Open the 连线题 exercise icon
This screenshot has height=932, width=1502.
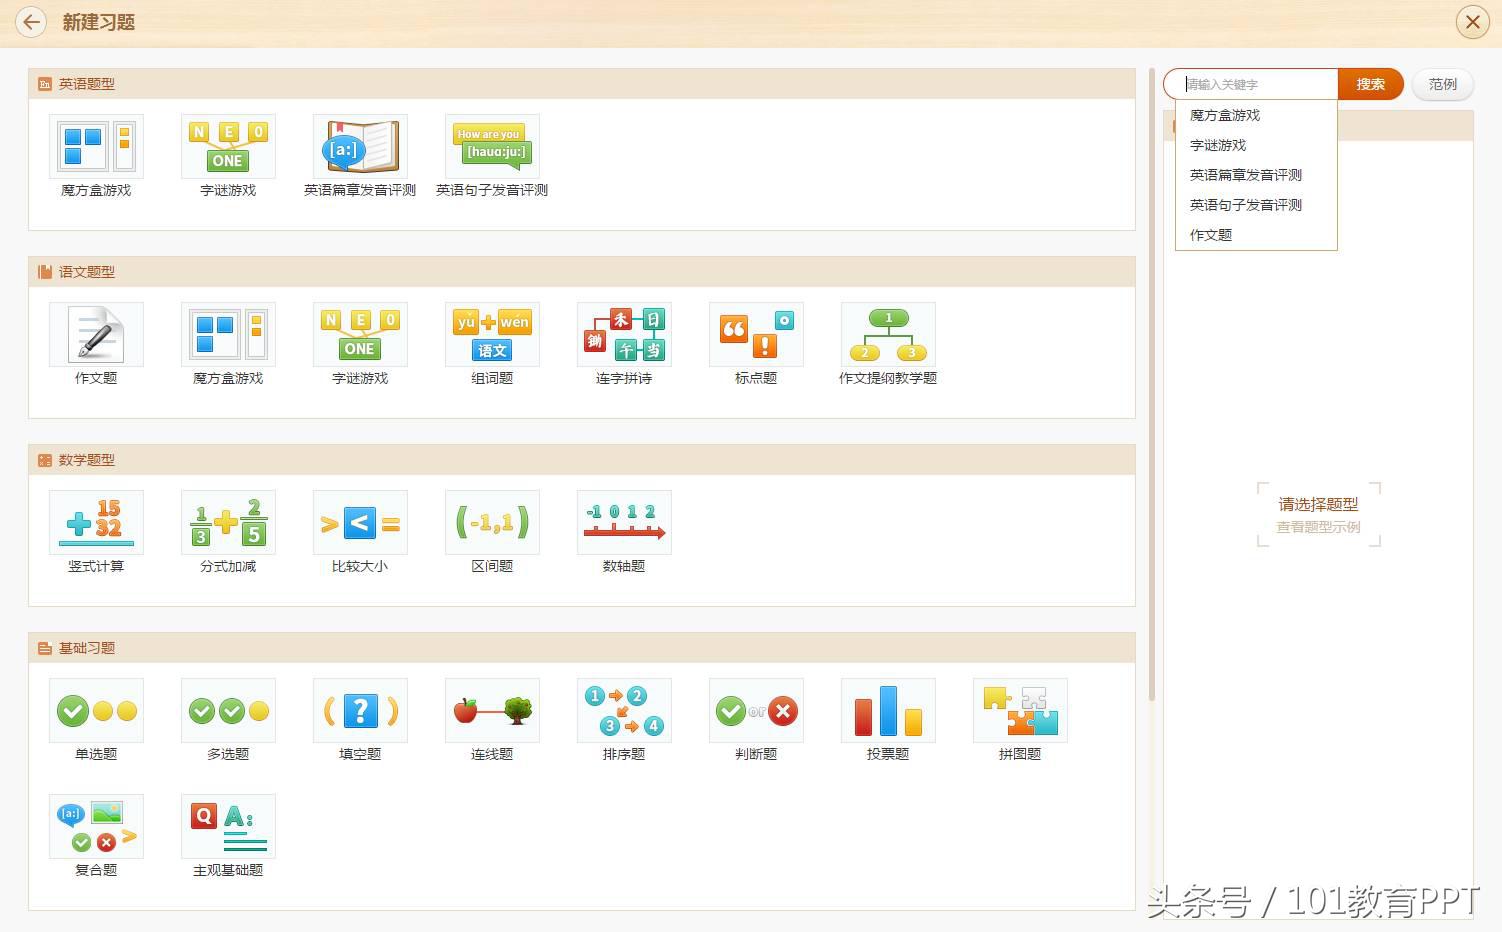pyautogui.click(x=492, y=710)
